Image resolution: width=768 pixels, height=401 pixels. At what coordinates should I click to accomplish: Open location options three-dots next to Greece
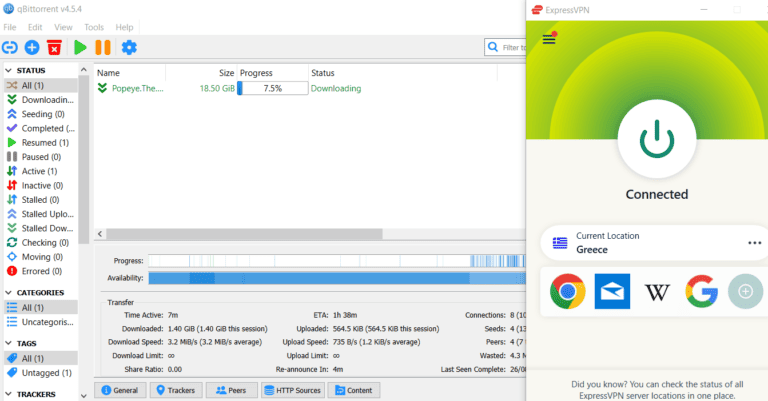point(754,243)
